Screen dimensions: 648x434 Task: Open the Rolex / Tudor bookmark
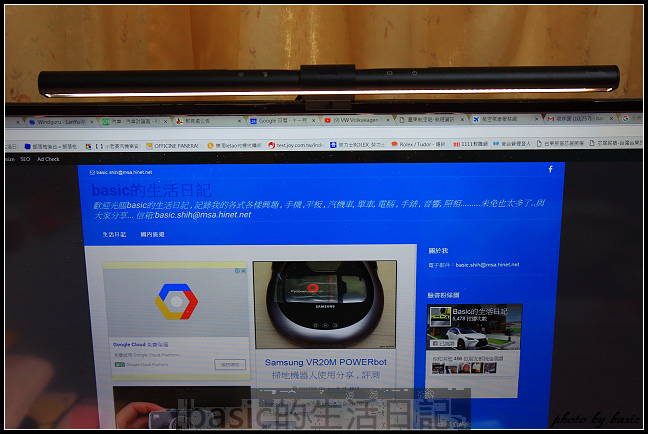(x=418, y=144)
